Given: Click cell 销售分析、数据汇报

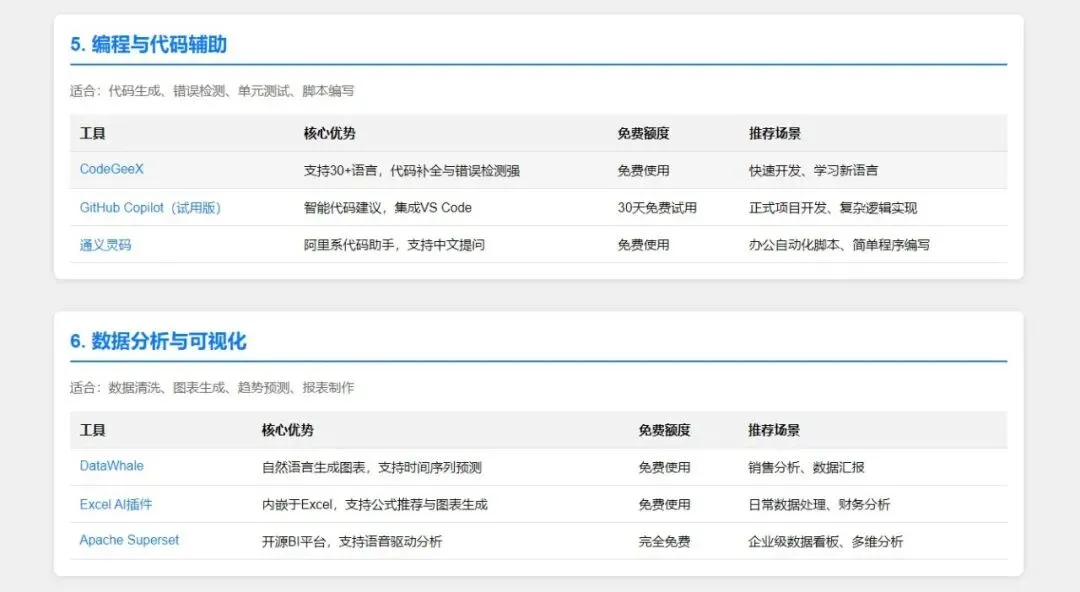Looking at the screenshot, I should pyautogui.click(x=806, y=467).
